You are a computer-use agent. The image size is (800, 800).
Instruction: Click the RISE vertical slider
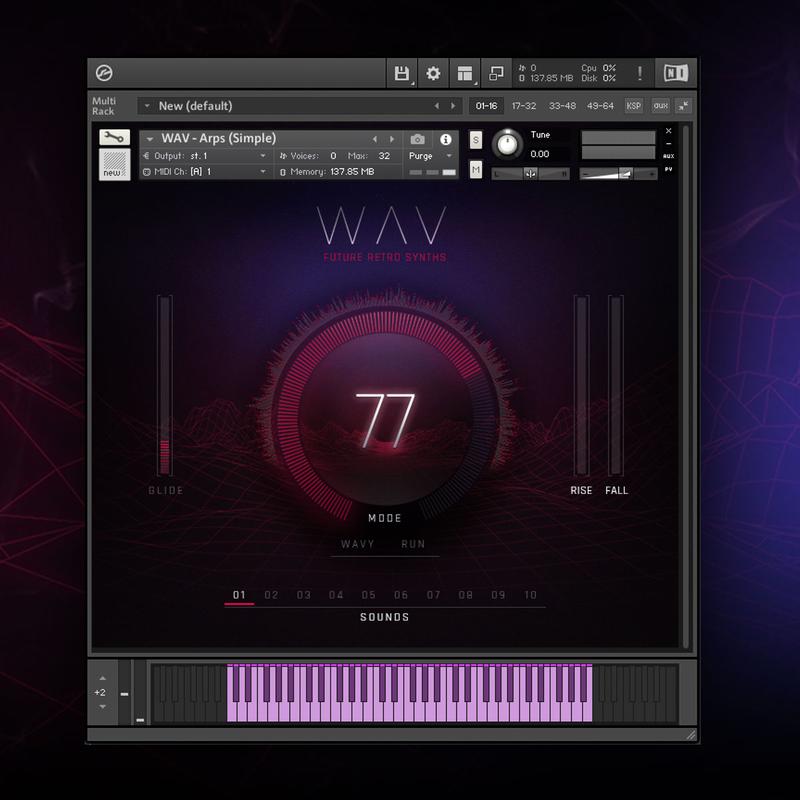pos(581,386)
